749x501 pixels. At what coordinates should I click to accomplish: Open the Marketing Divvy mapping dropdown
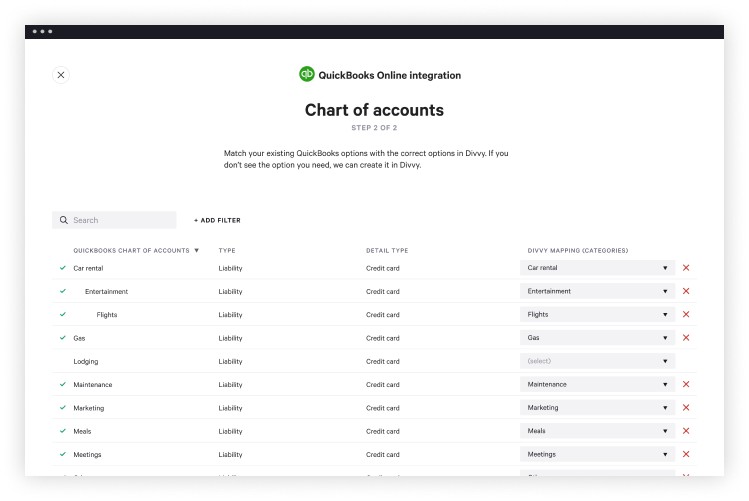pos(597,407)
